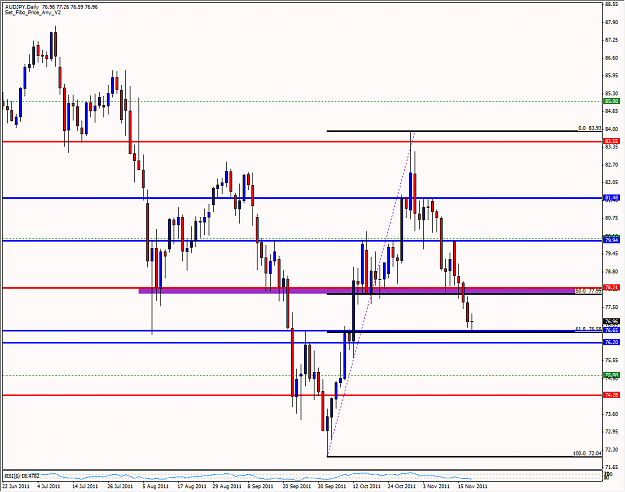Click the 84.65 price axis label

(x=612, y=111)
